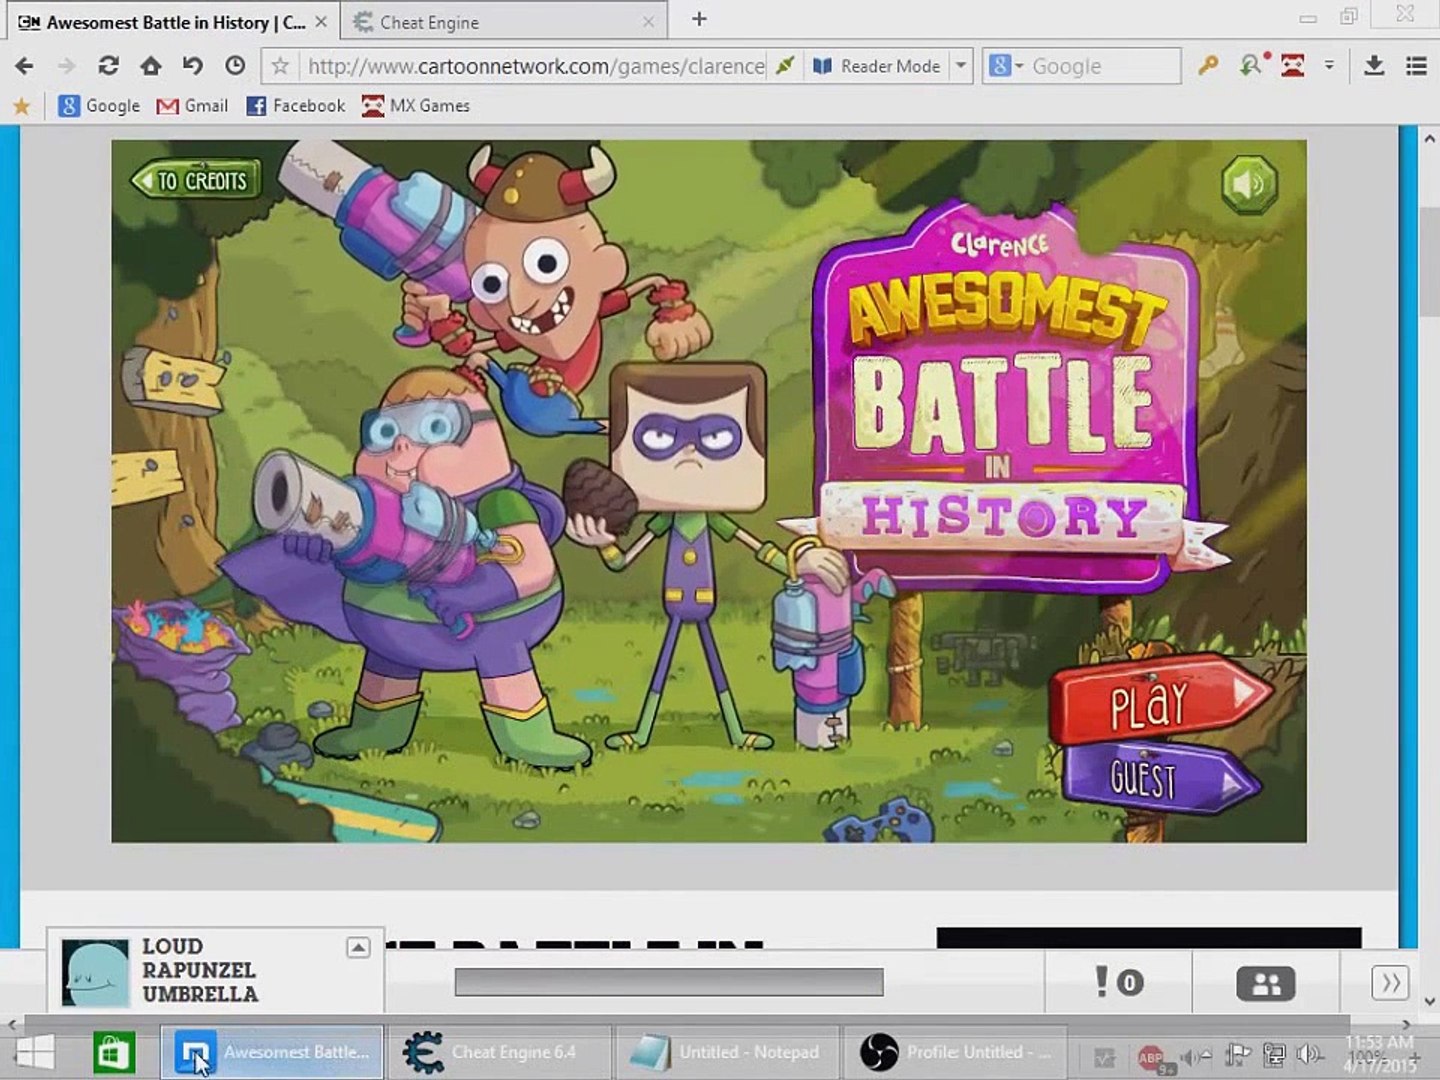This screenshot has height=1080, width=1440.
Task: Bookmark page with star icon in address bar
Action: tap(281, 66)
